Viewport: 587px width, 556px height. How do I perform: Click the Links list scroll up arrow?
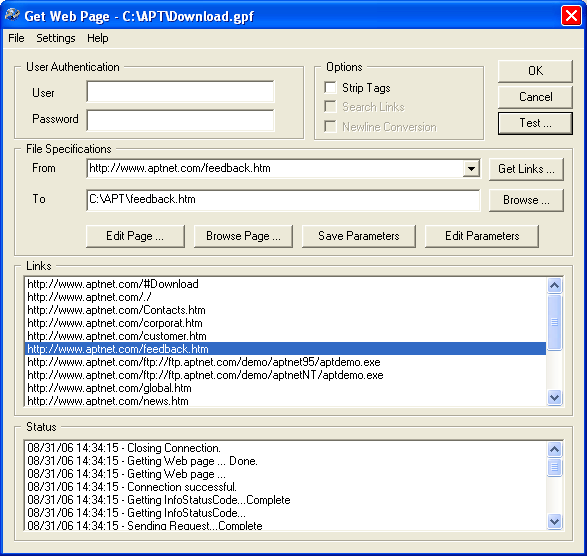pos(554,285)
